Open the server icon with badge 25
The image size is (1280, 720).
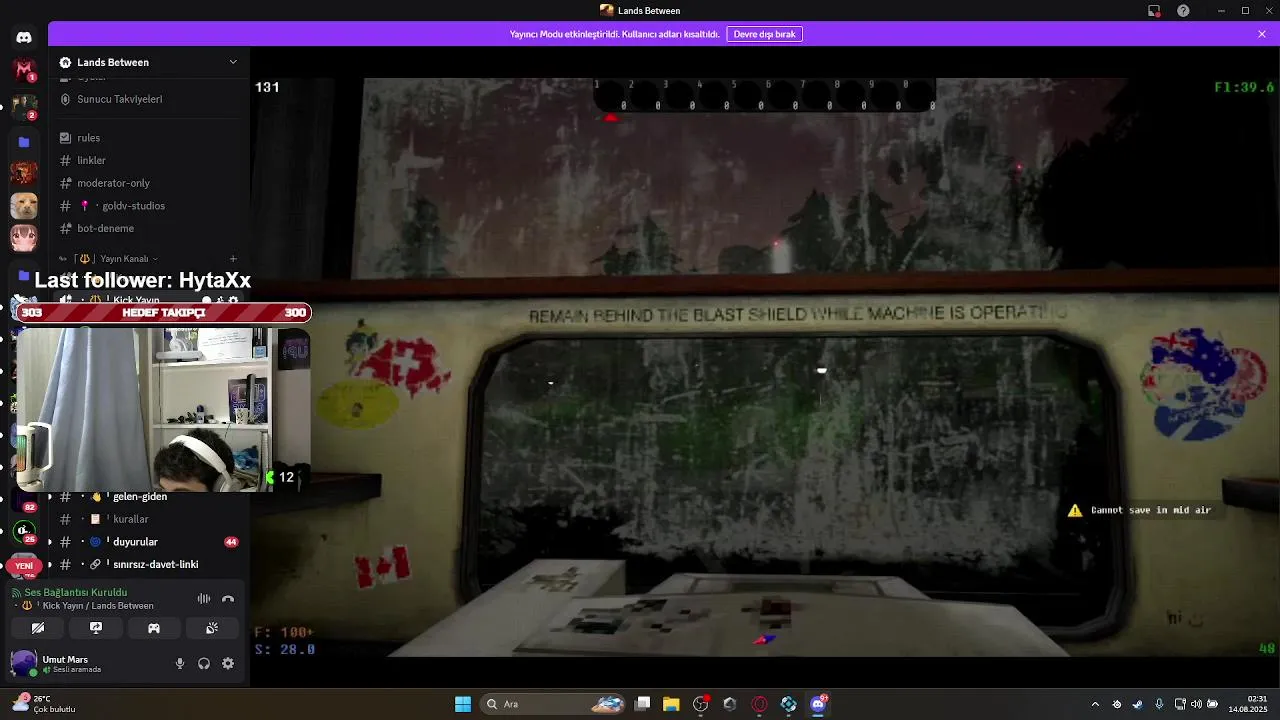coord(24,530)
